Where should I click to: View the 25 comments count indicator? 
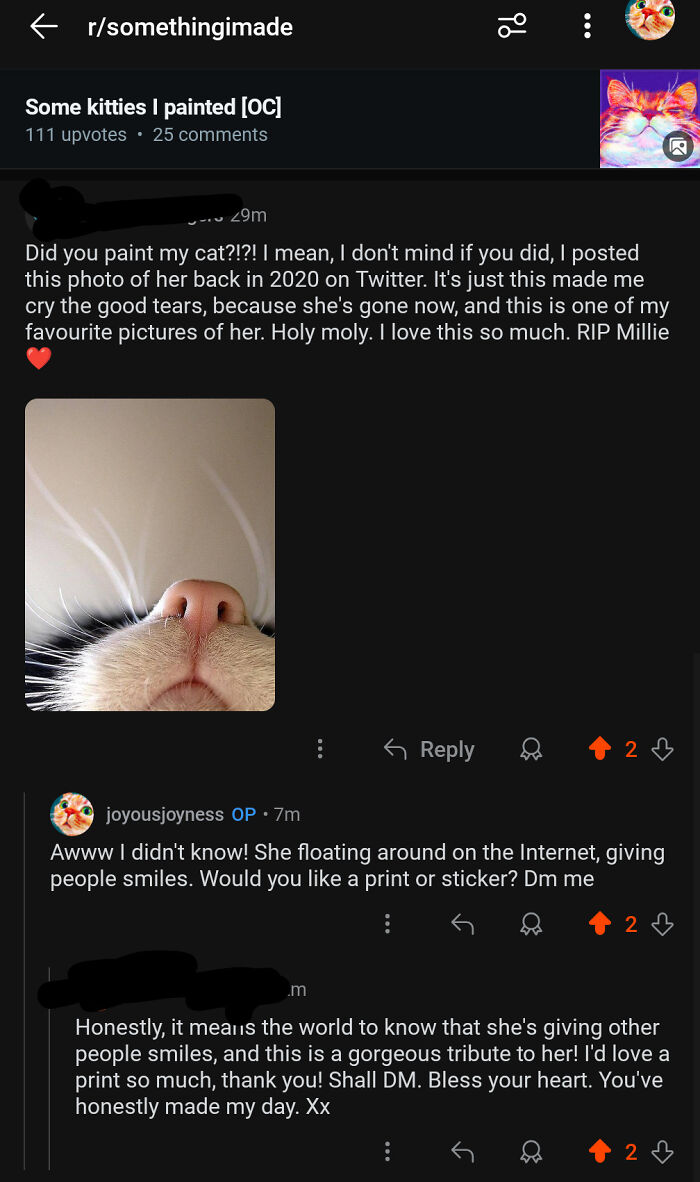(x=210, y=135)
